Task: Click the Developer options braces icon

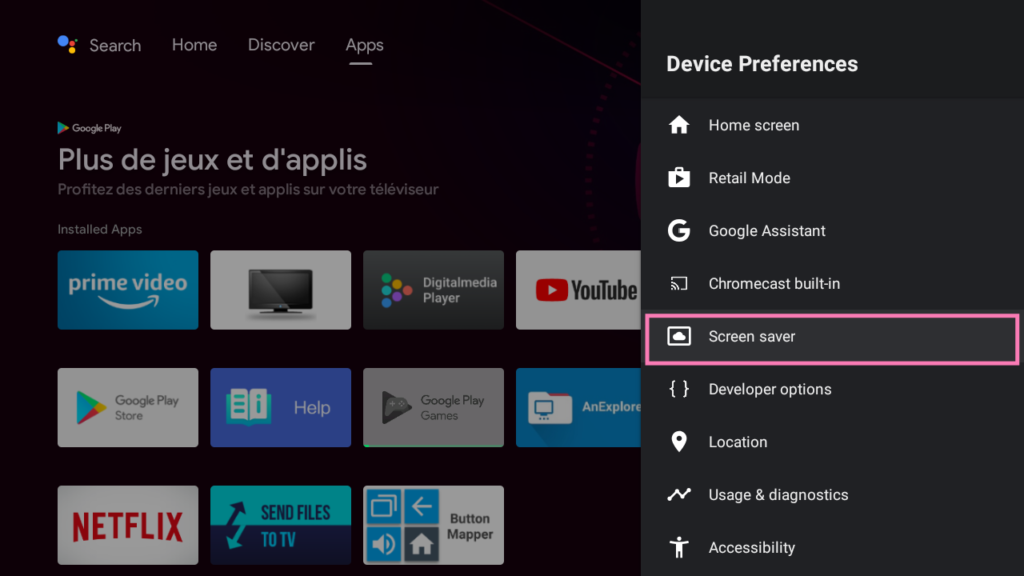Action: point(679,389)
